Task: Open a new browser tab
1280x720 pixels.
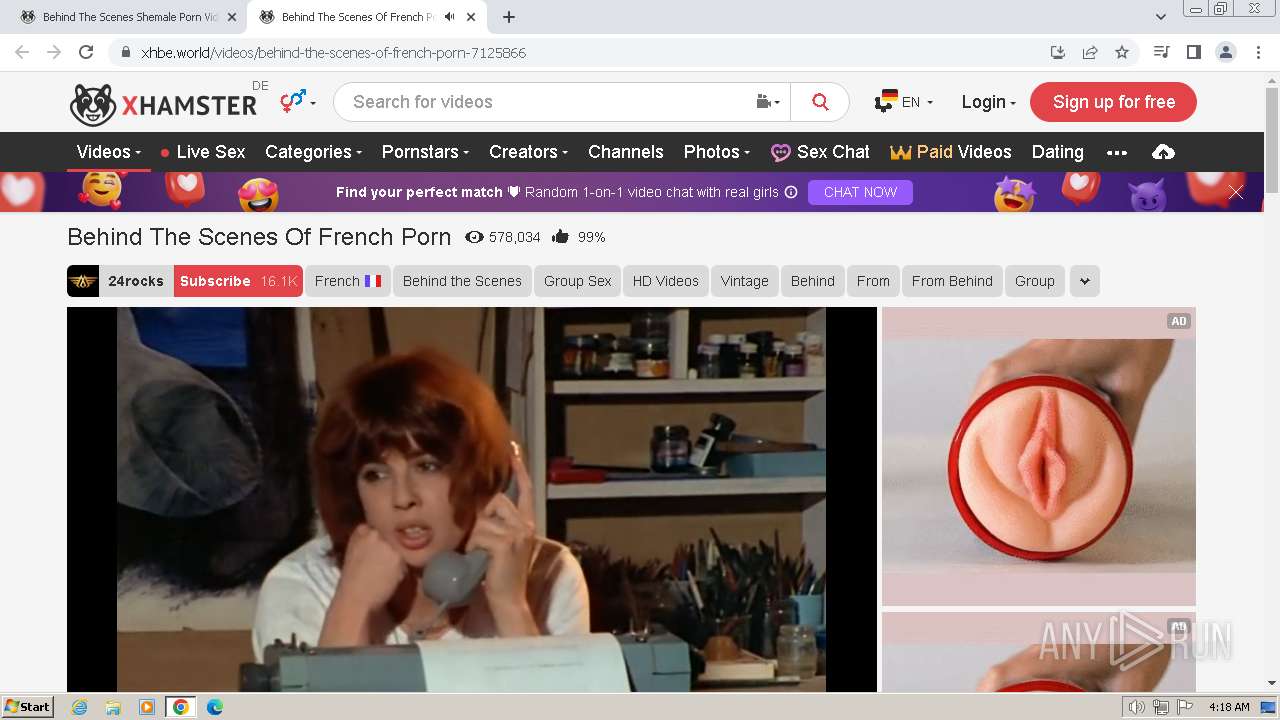Action: tap(509, 17)
